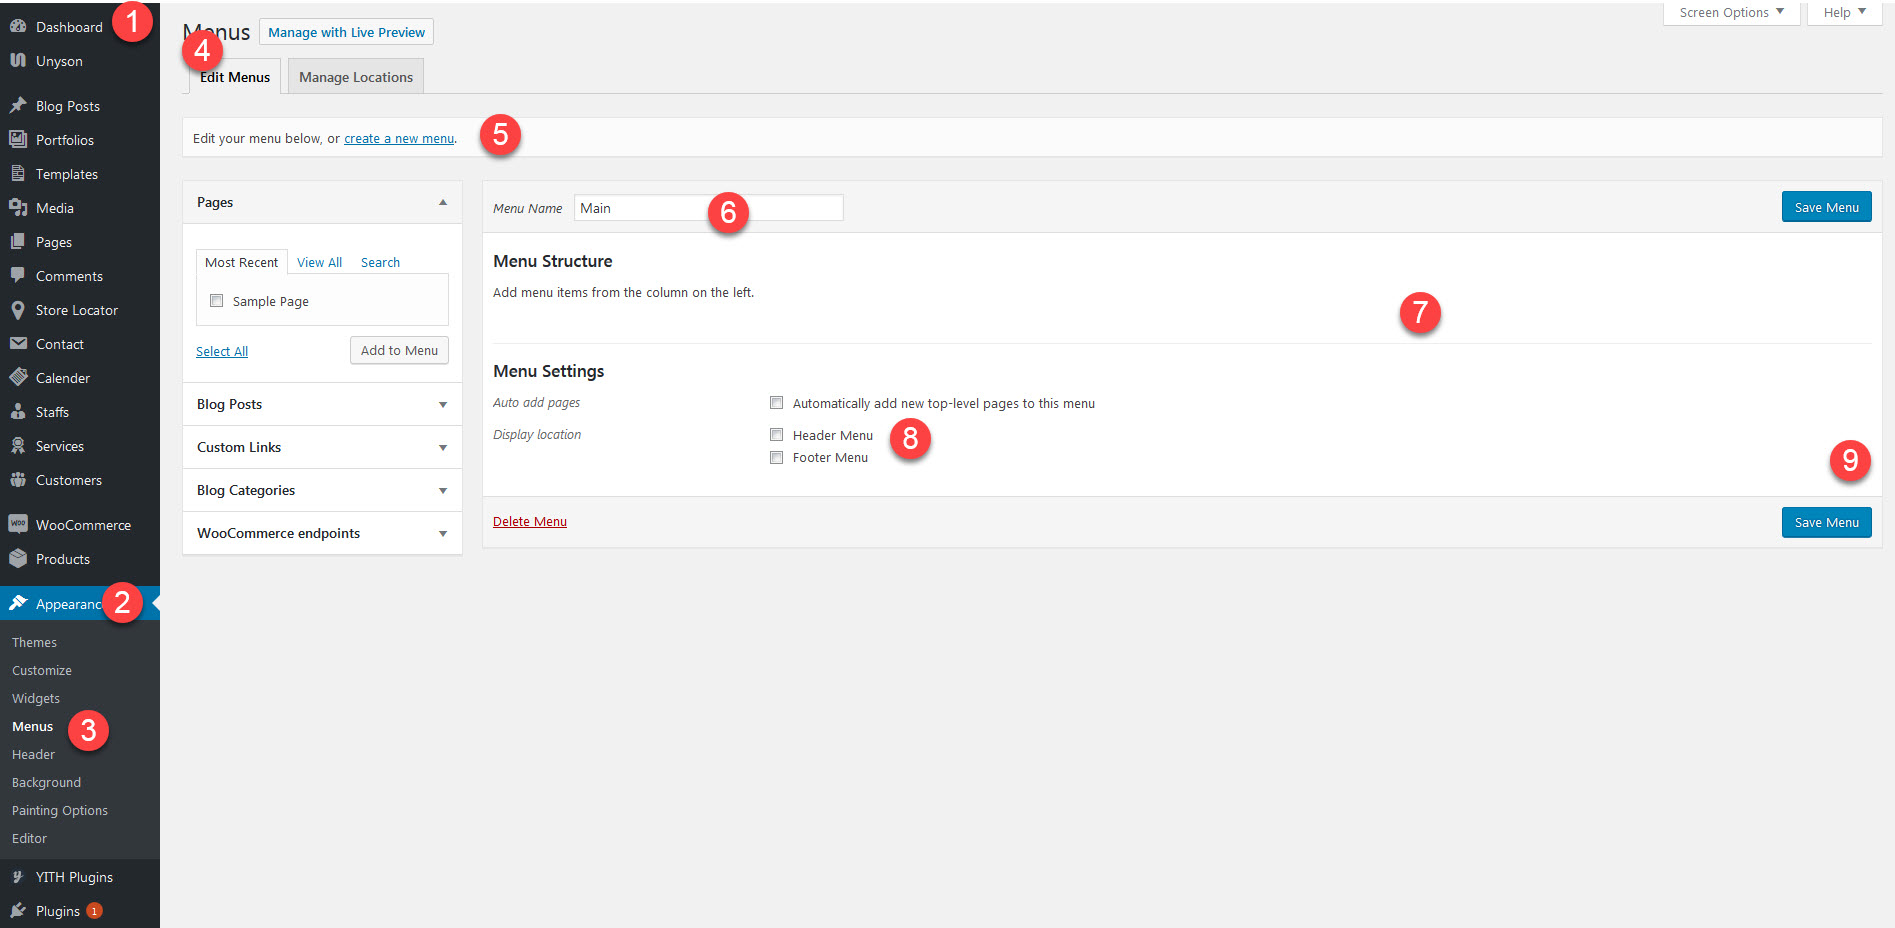This screenshot has width=1895, height=928.
Task: Open the Plugins sidebar icon
Action: pyautogui.click(x=18, y=910)
